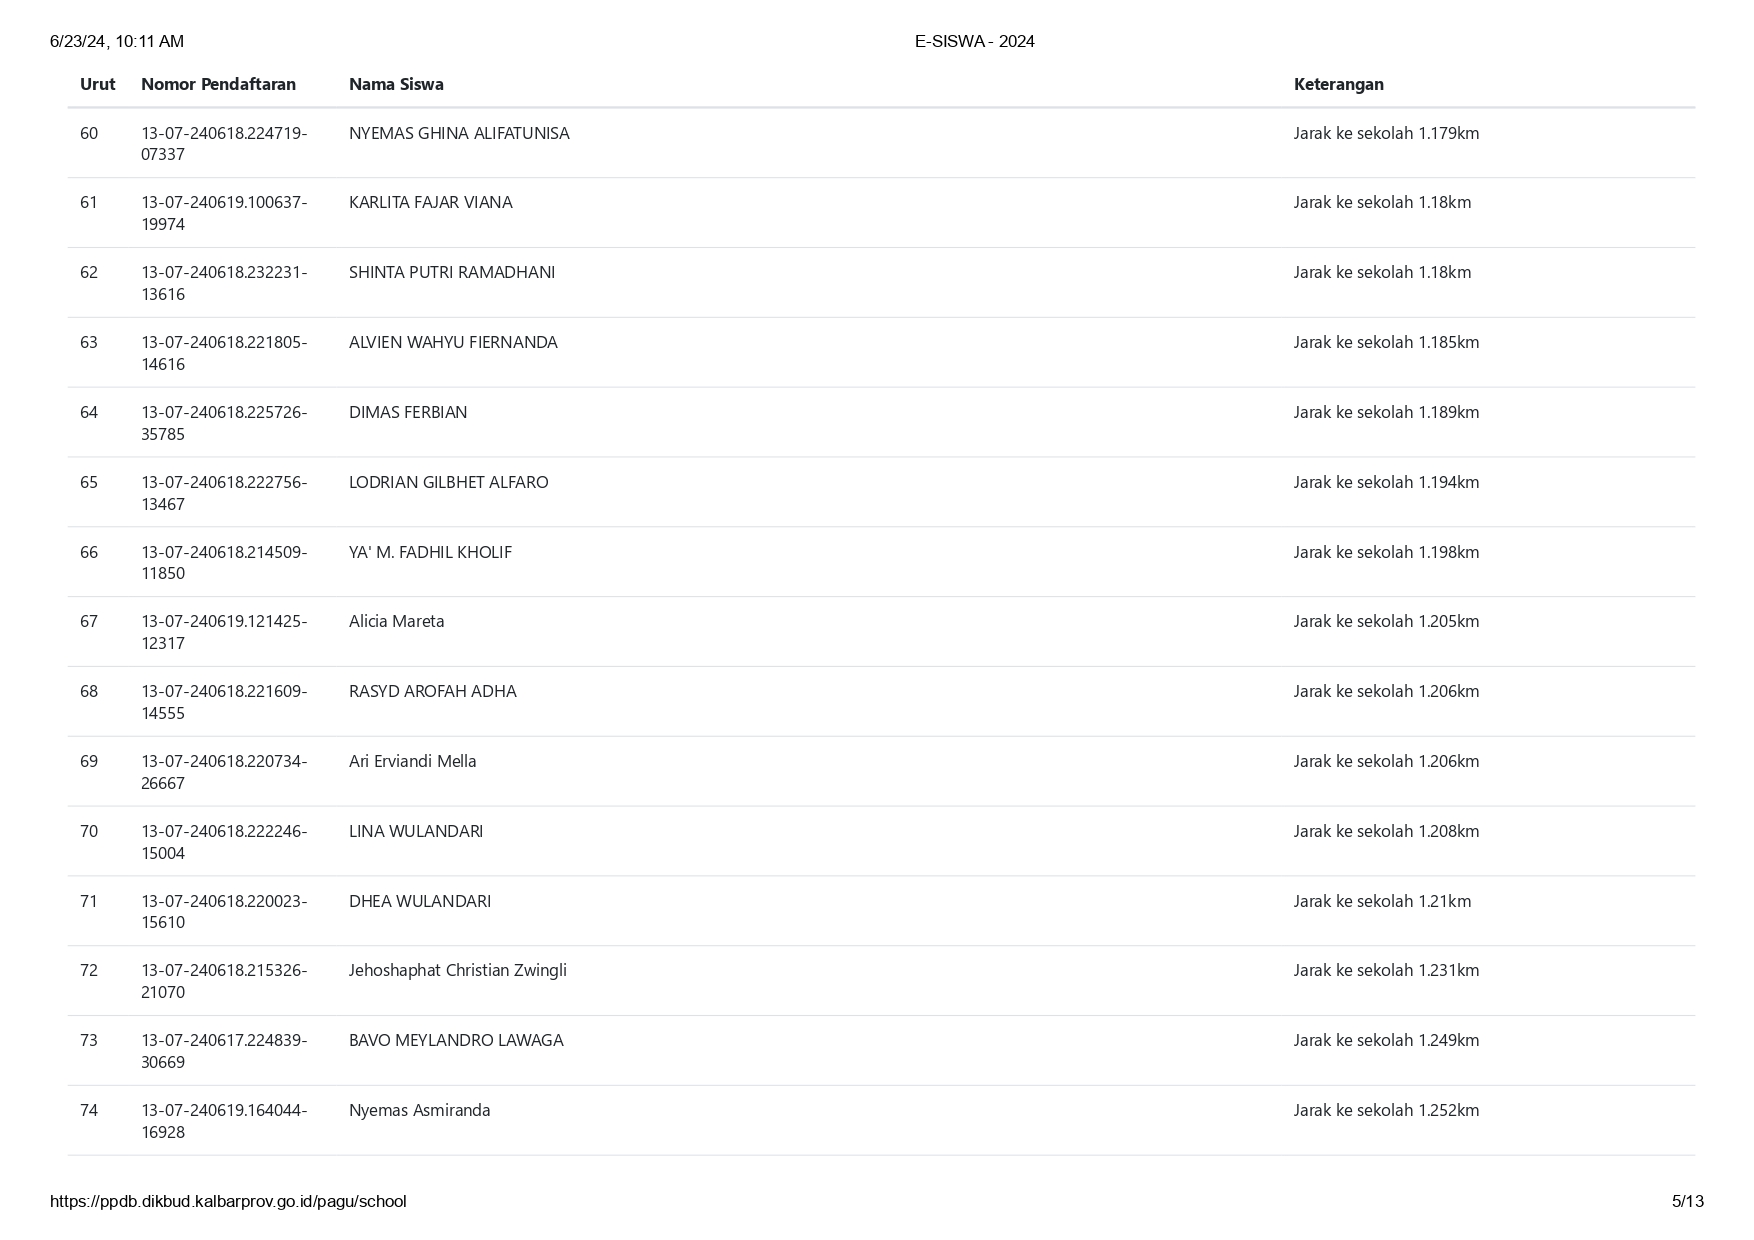
Task: Select the name YA' M. FADHIL KHOLIF
Action: tap(430, 552)
